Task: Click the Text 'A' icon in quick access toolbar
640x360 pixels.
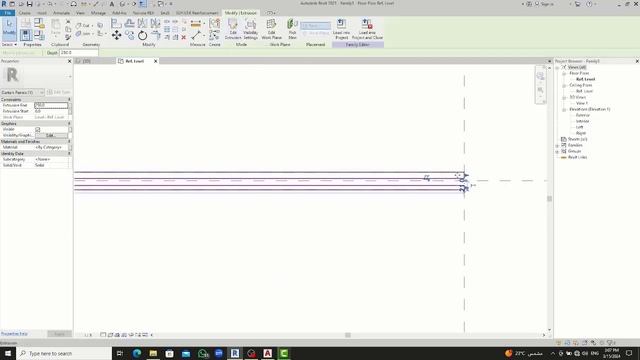Action: click(x=111, y=4)
